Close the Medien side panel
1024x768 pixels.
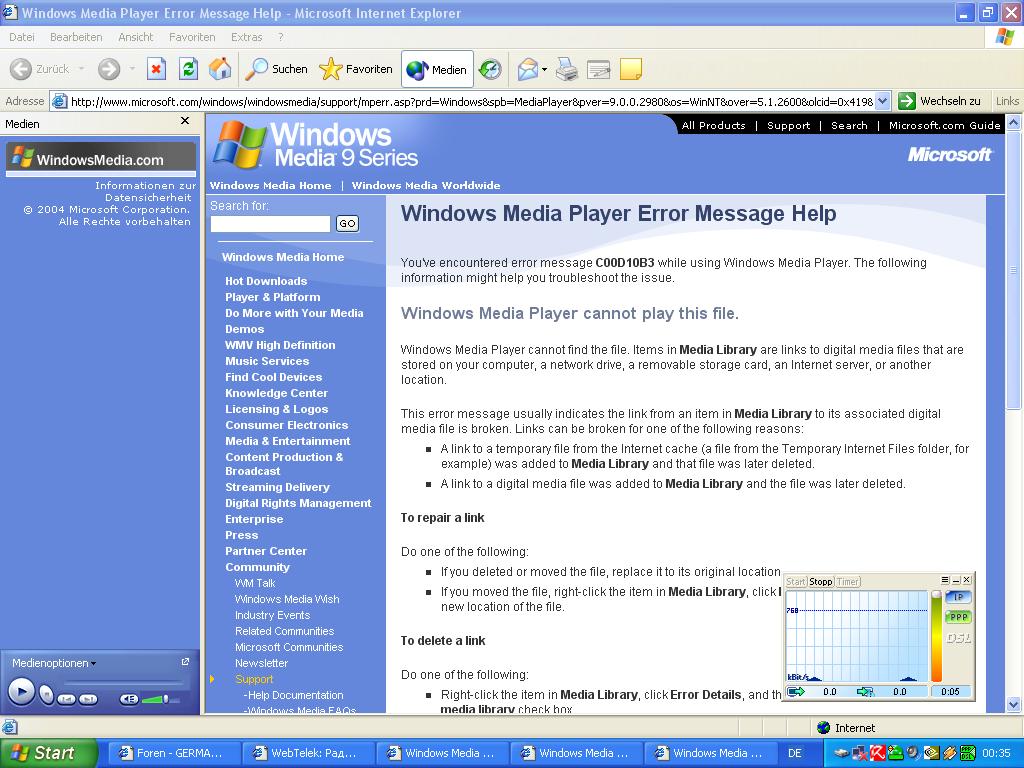(x=185, y=121)
